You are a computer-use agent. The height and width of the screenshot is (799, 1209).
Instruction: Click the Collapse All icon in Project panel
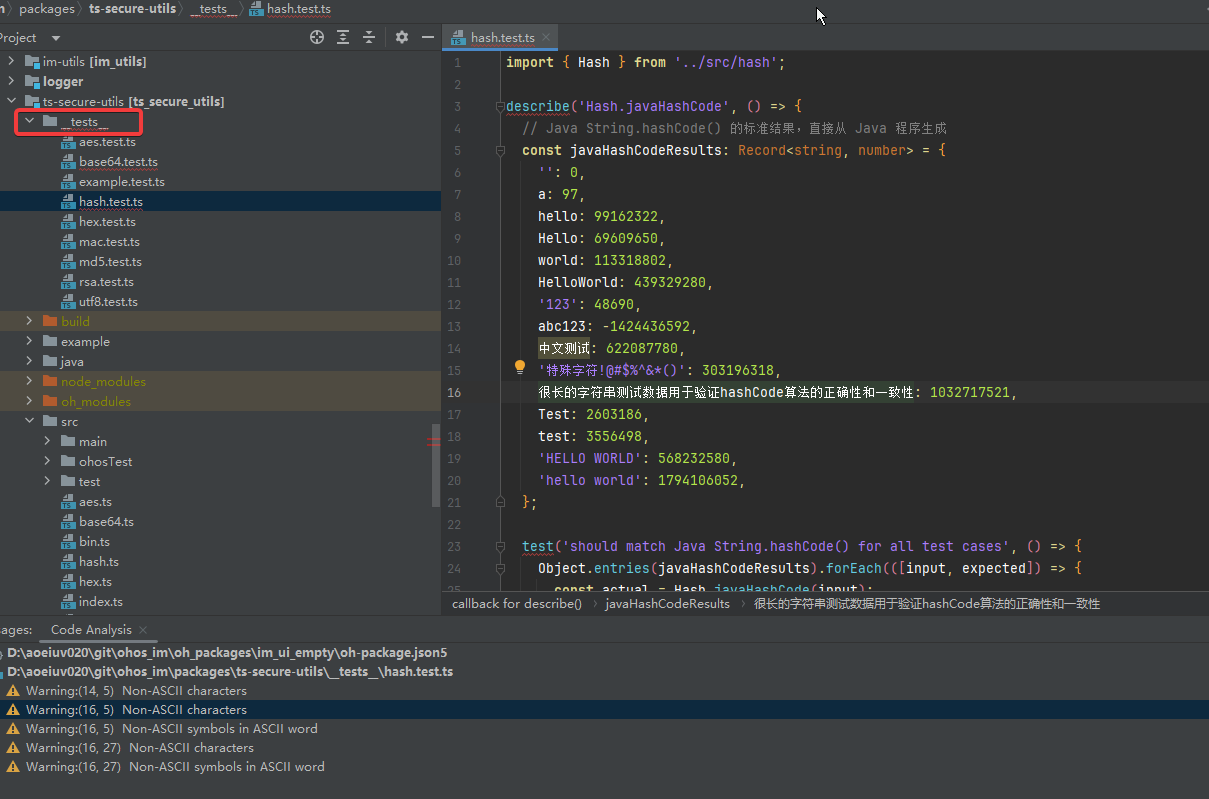coord(369,37)
